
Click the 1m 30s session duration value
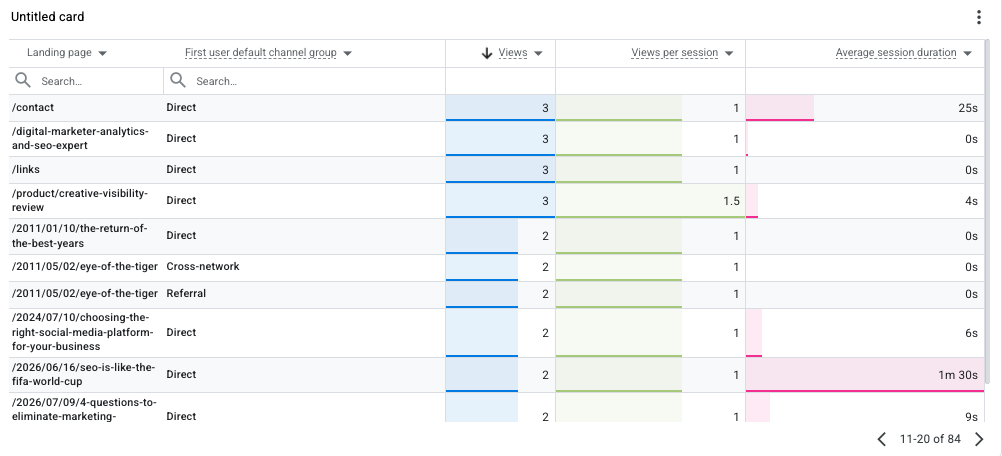(x=958, y=376)
